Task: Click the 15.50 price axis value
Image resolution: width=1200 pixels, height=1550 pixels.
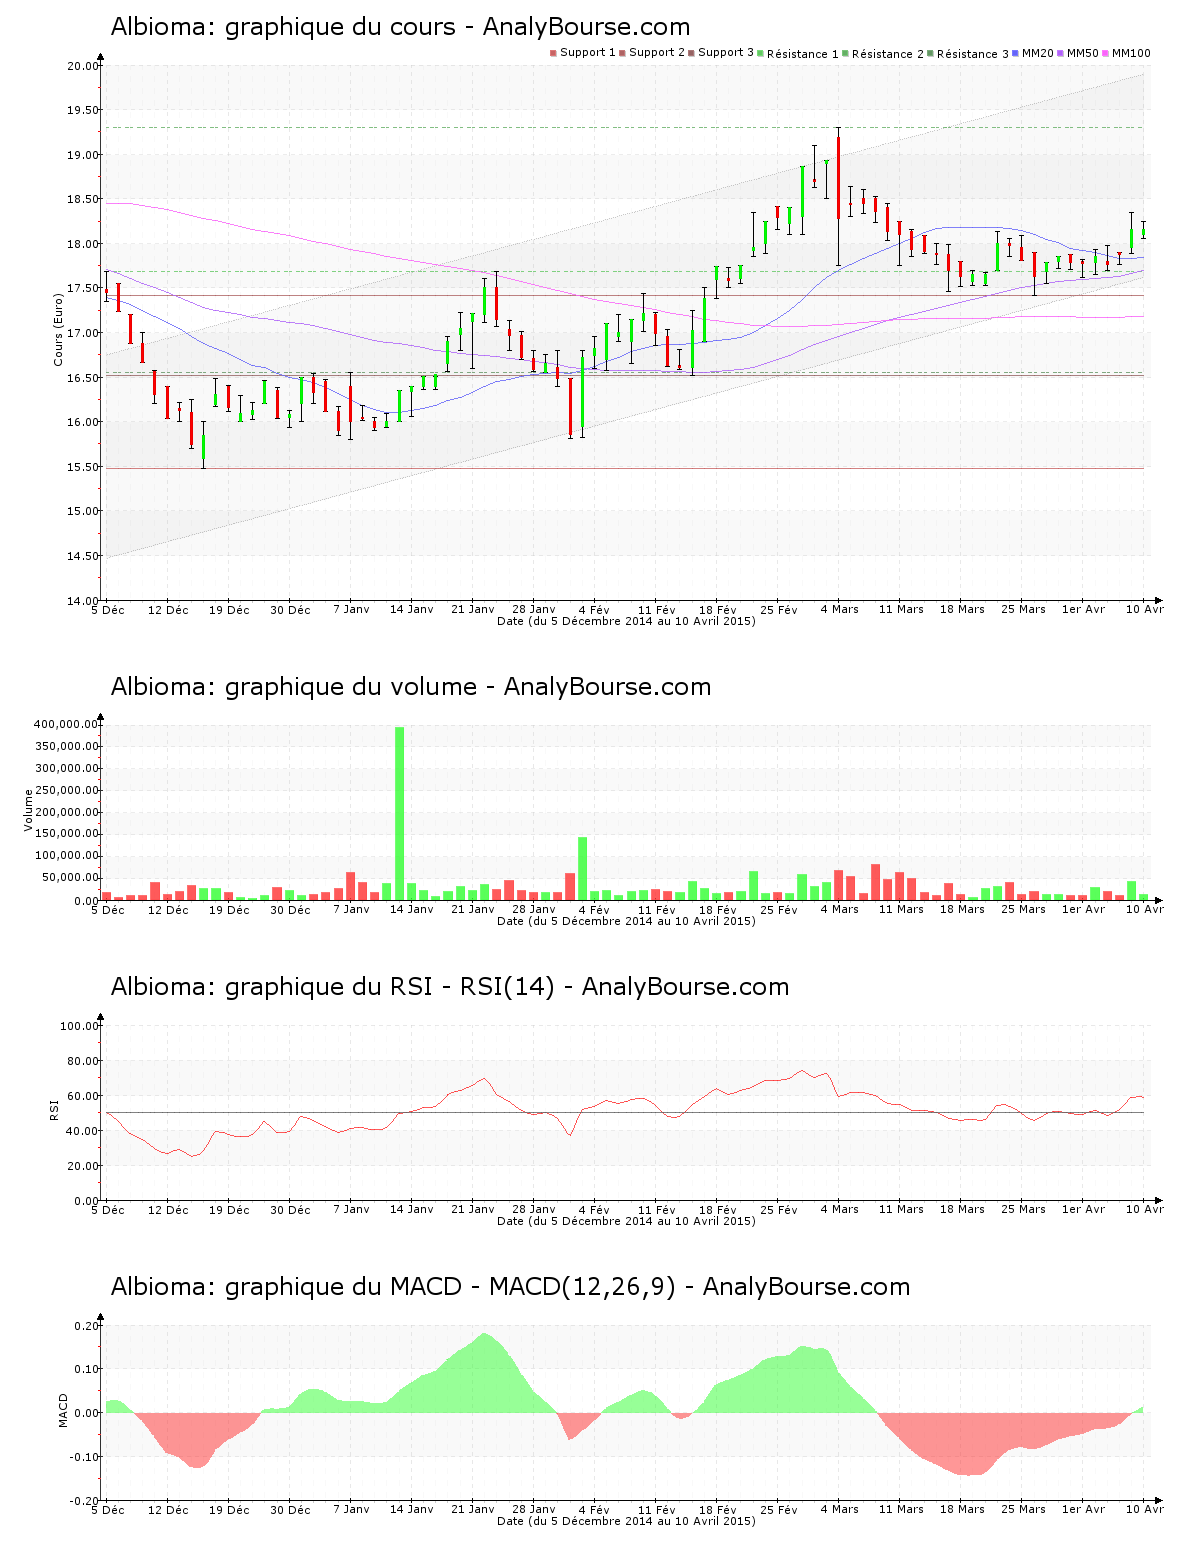Action: 84,467
